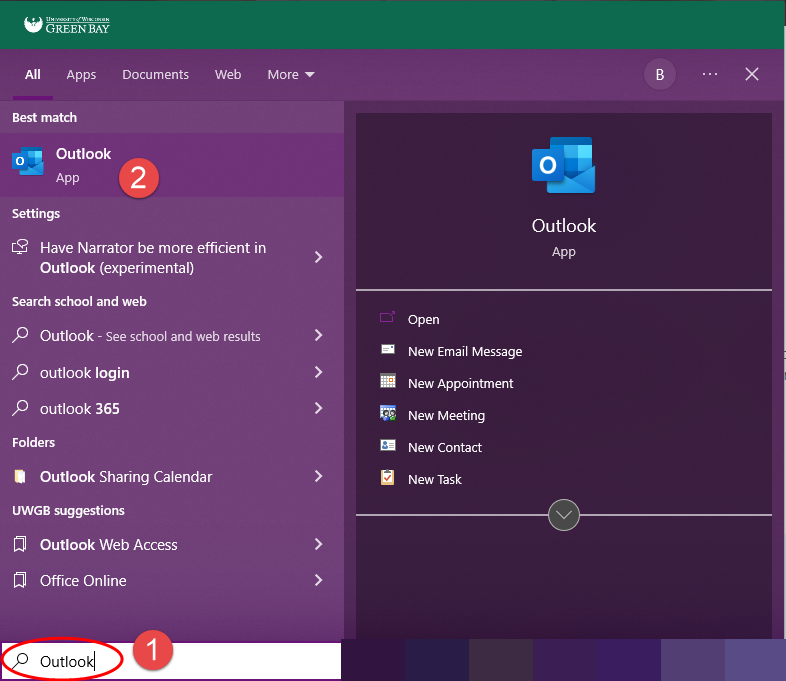Click the UW Green Bay logo

coord(67,25)
